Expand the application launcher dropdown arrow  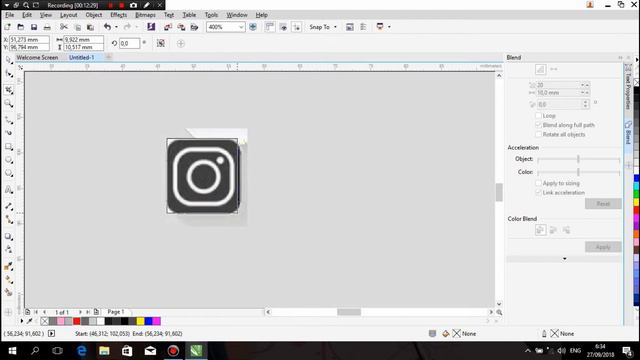click(x=389, y=27)
